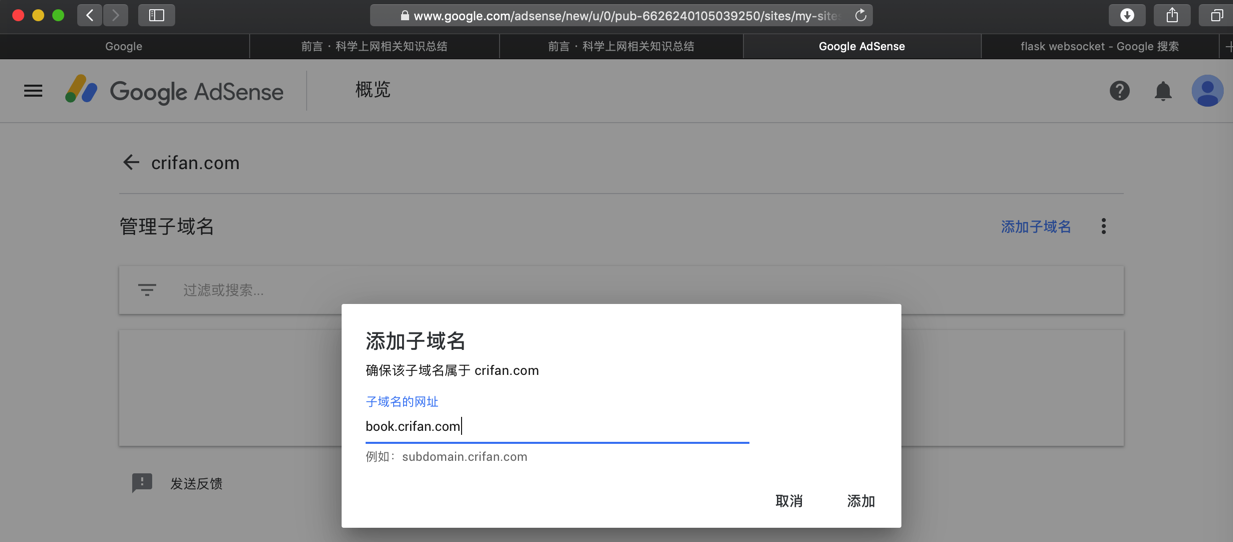The height and width of the screenshot is (542, 1233).
Task: Select the Google AdSense tab
Action: click(862, 46)
